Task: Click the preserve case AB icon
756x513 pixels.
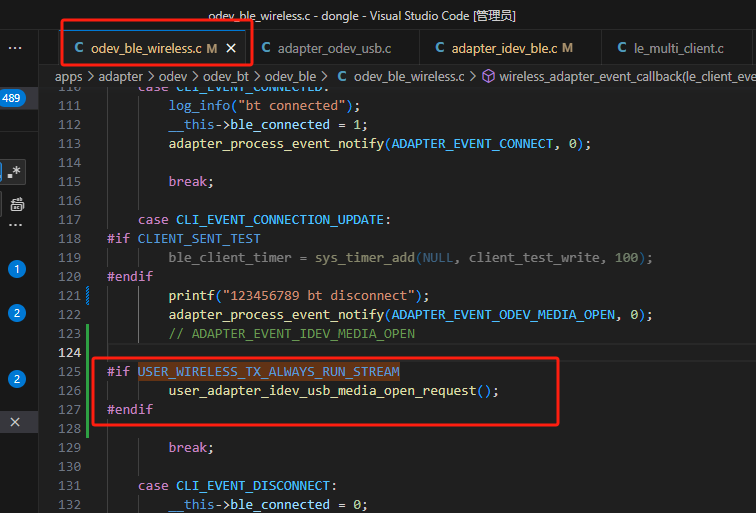Action: (x=17, y=204)
